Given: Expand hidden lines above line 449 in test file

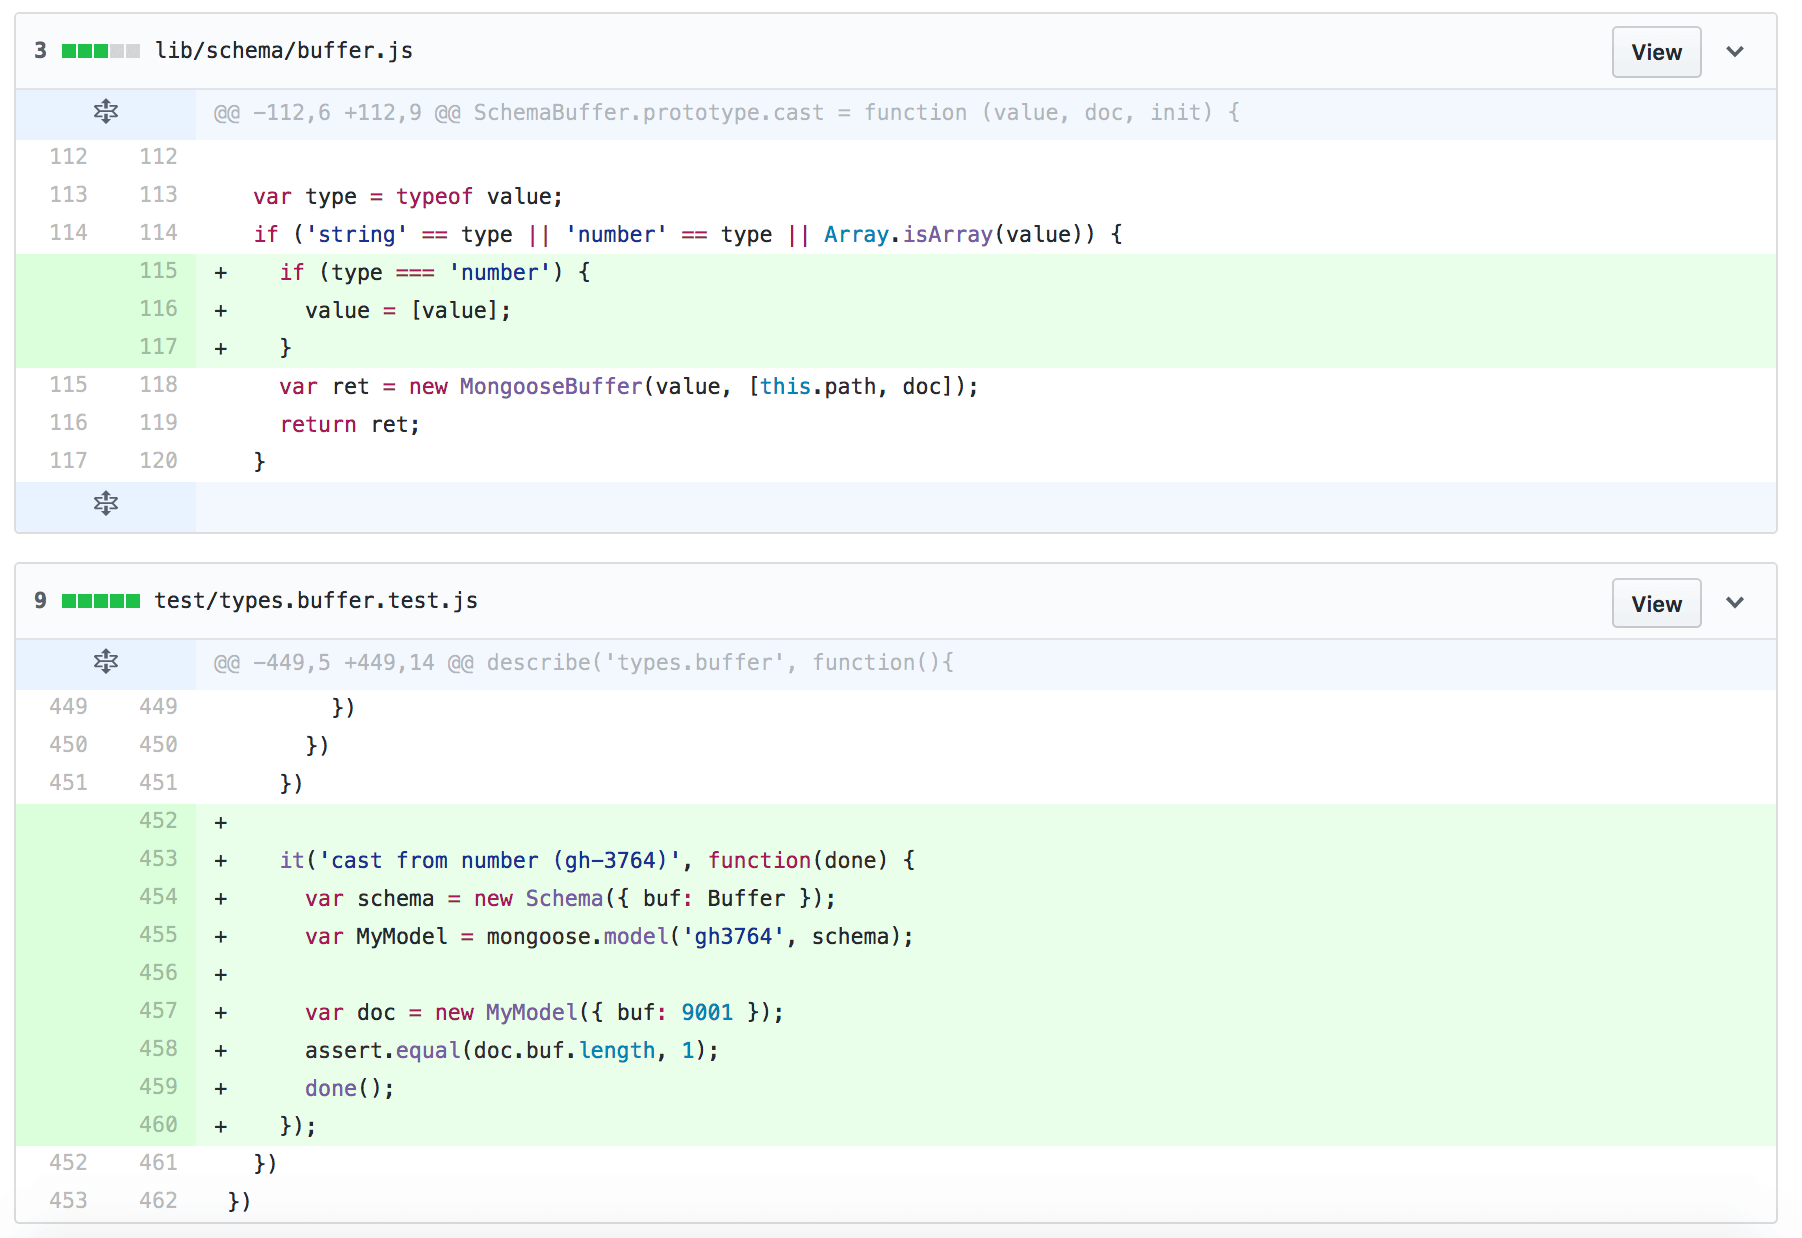Looking at the screenshot, I should pos(105,662).
